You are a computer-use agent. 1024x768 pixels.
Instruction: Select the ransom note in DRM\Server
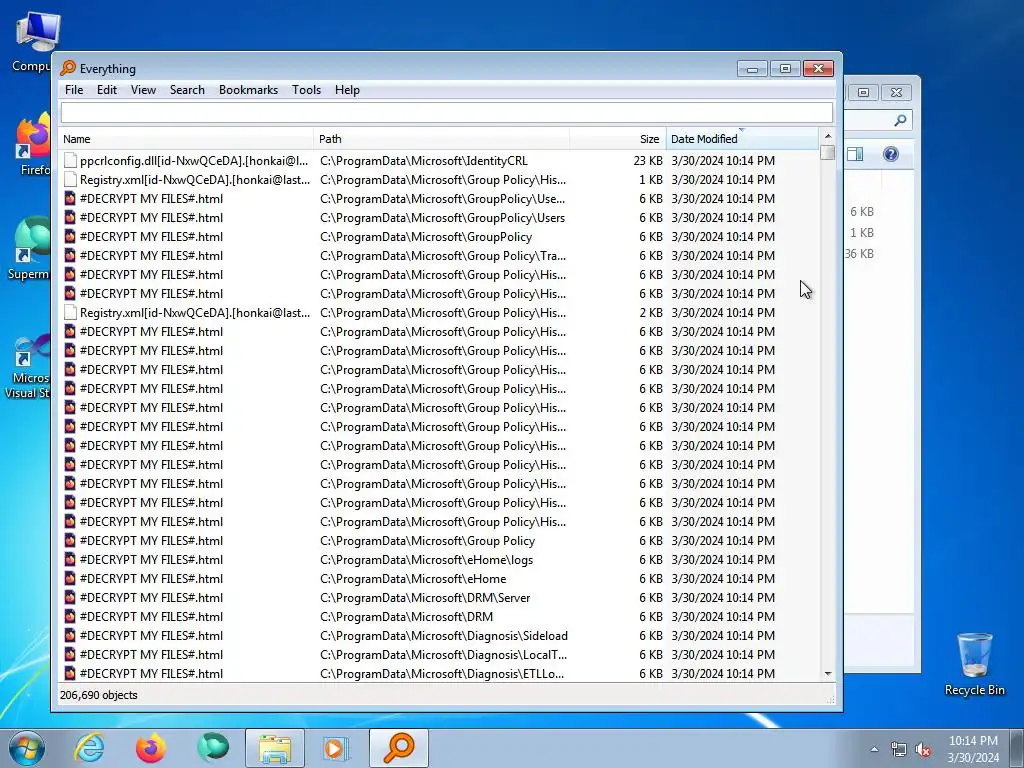click(438, 598)
